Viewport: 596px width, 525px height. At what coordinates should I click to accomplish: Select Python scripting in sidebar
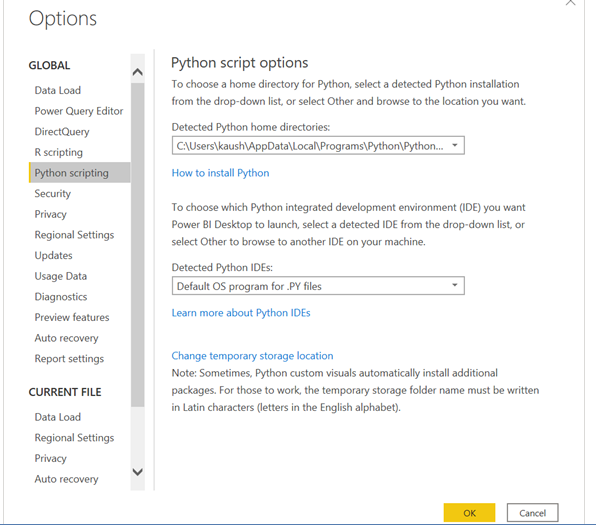click(x=79, y=173)
